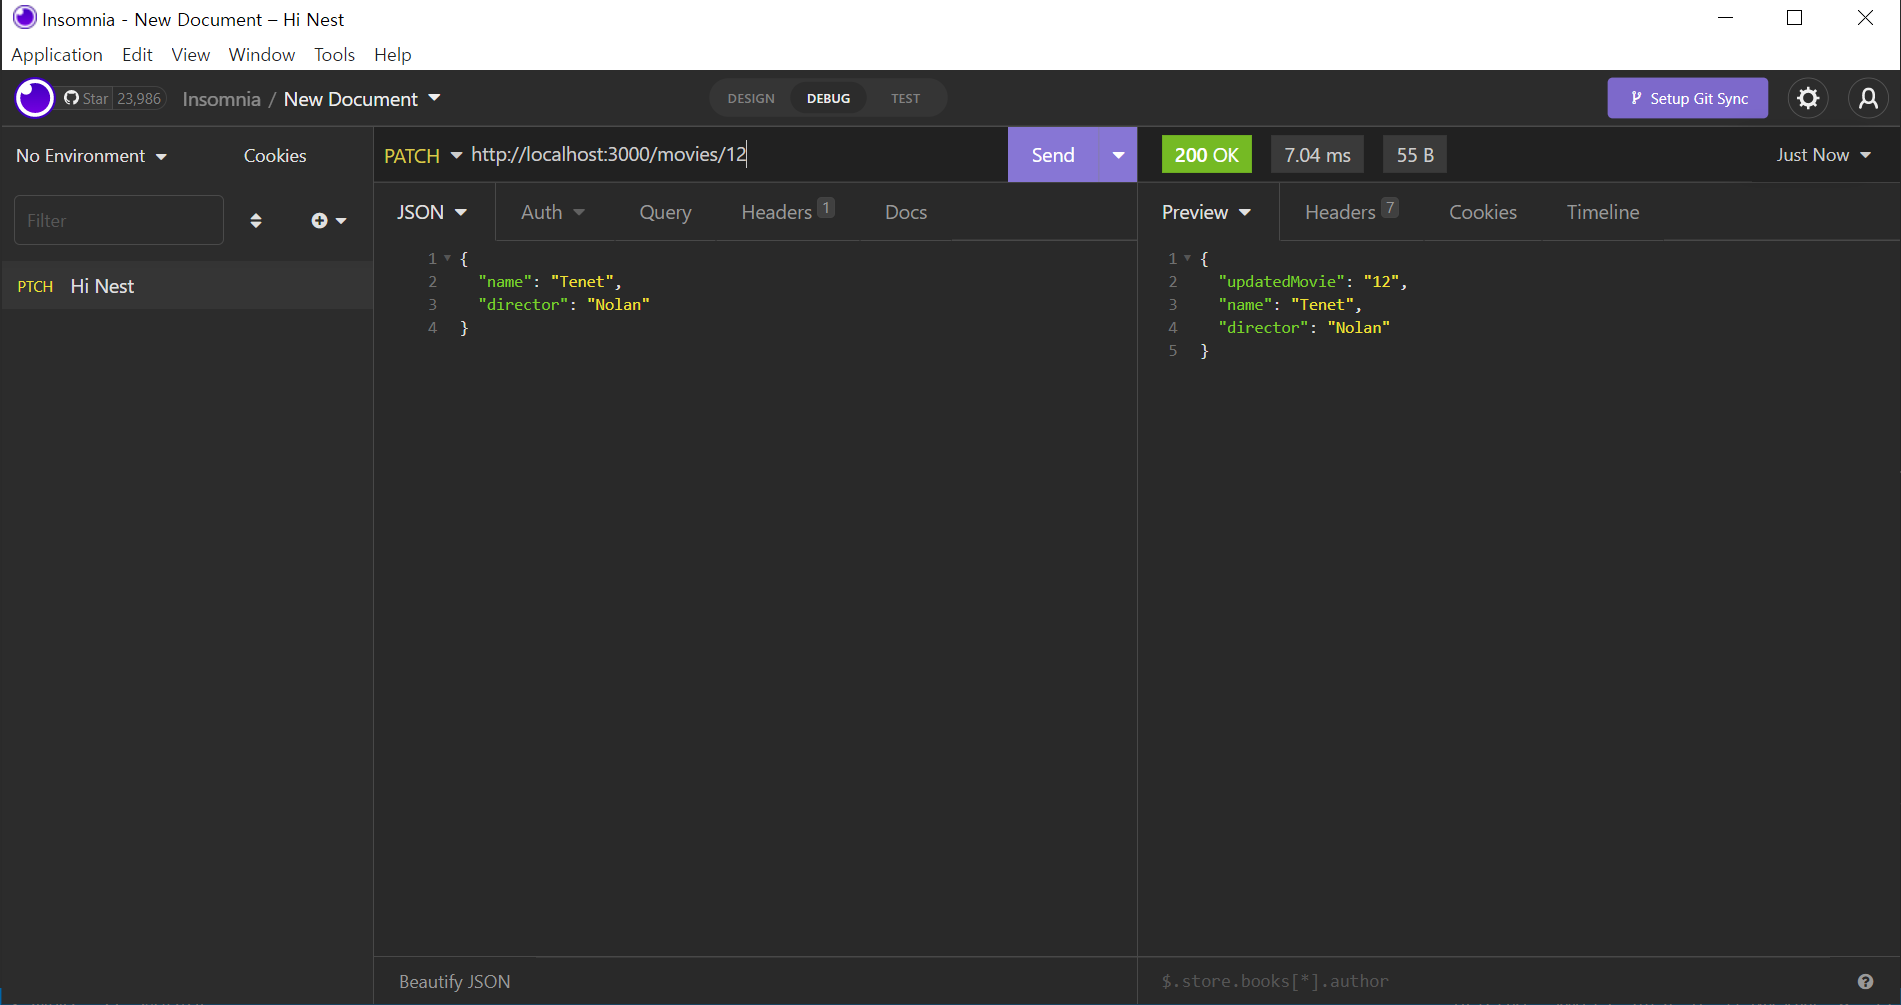This screenshot has height=1005, width=1901.
Task: Expand the New Document dropdown
Action: pyautogui.click(x=362, y=99)
